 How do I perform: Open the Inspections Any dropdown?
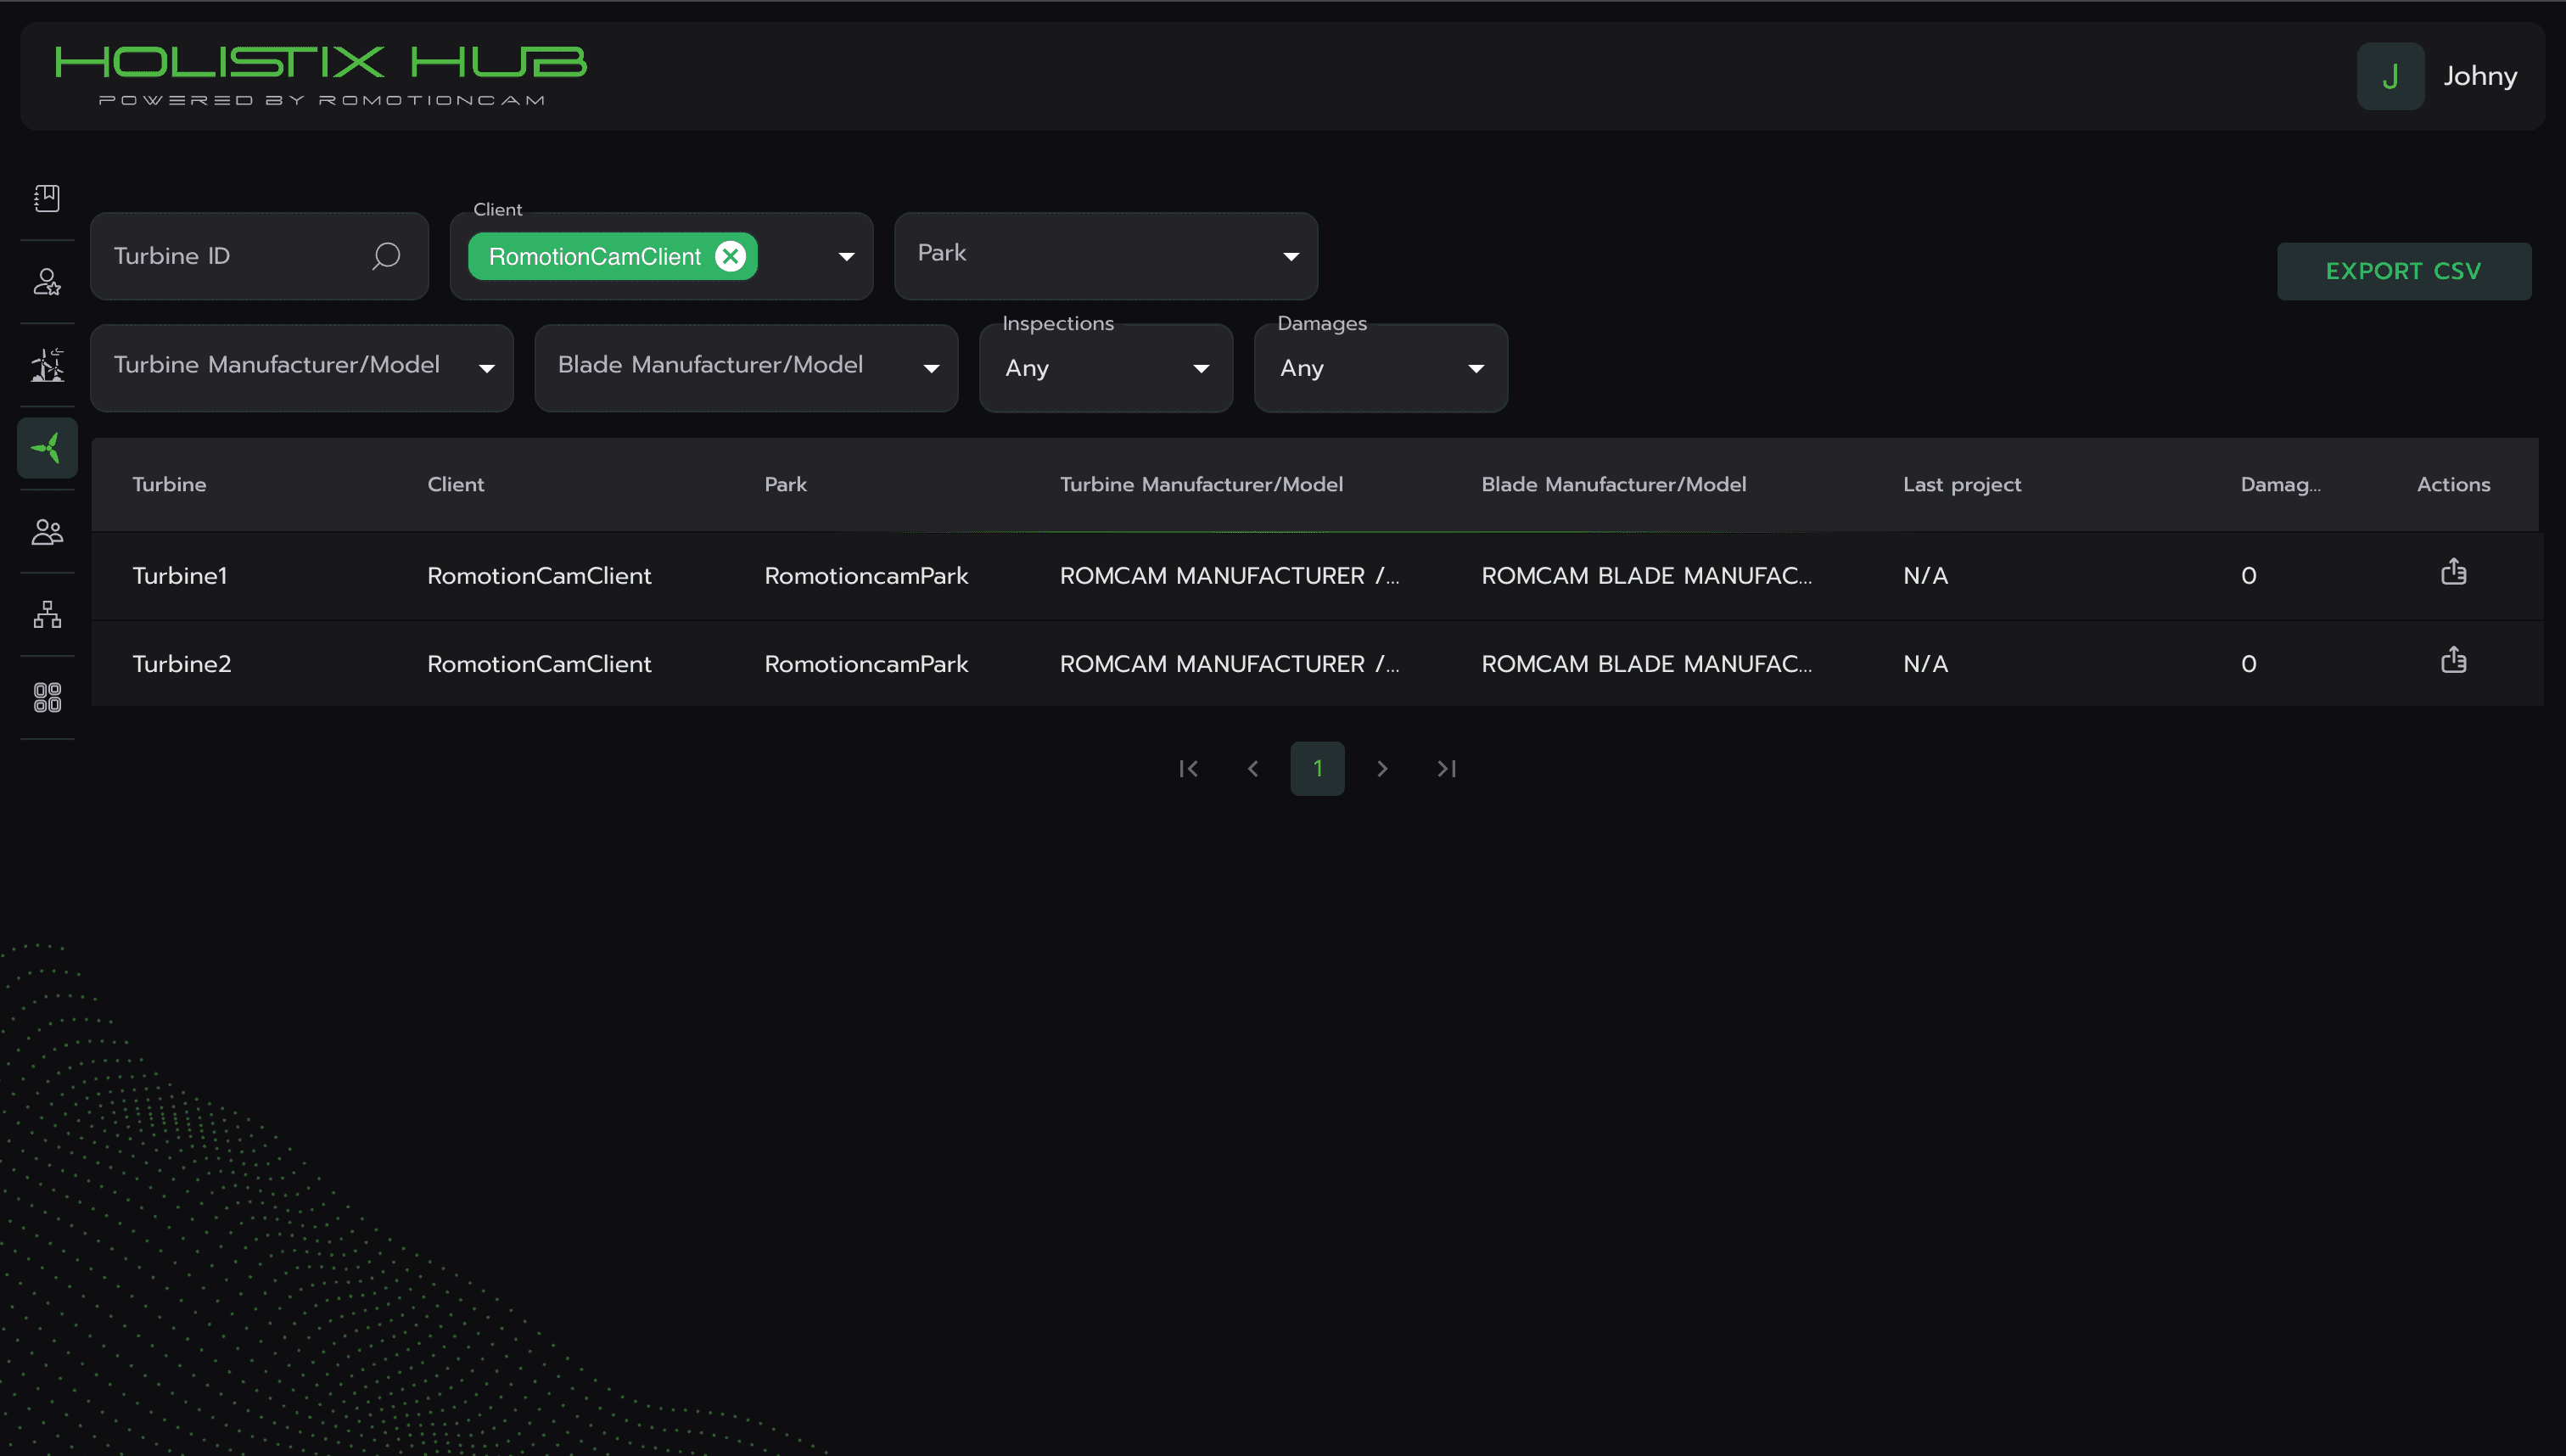[1105, 368]
